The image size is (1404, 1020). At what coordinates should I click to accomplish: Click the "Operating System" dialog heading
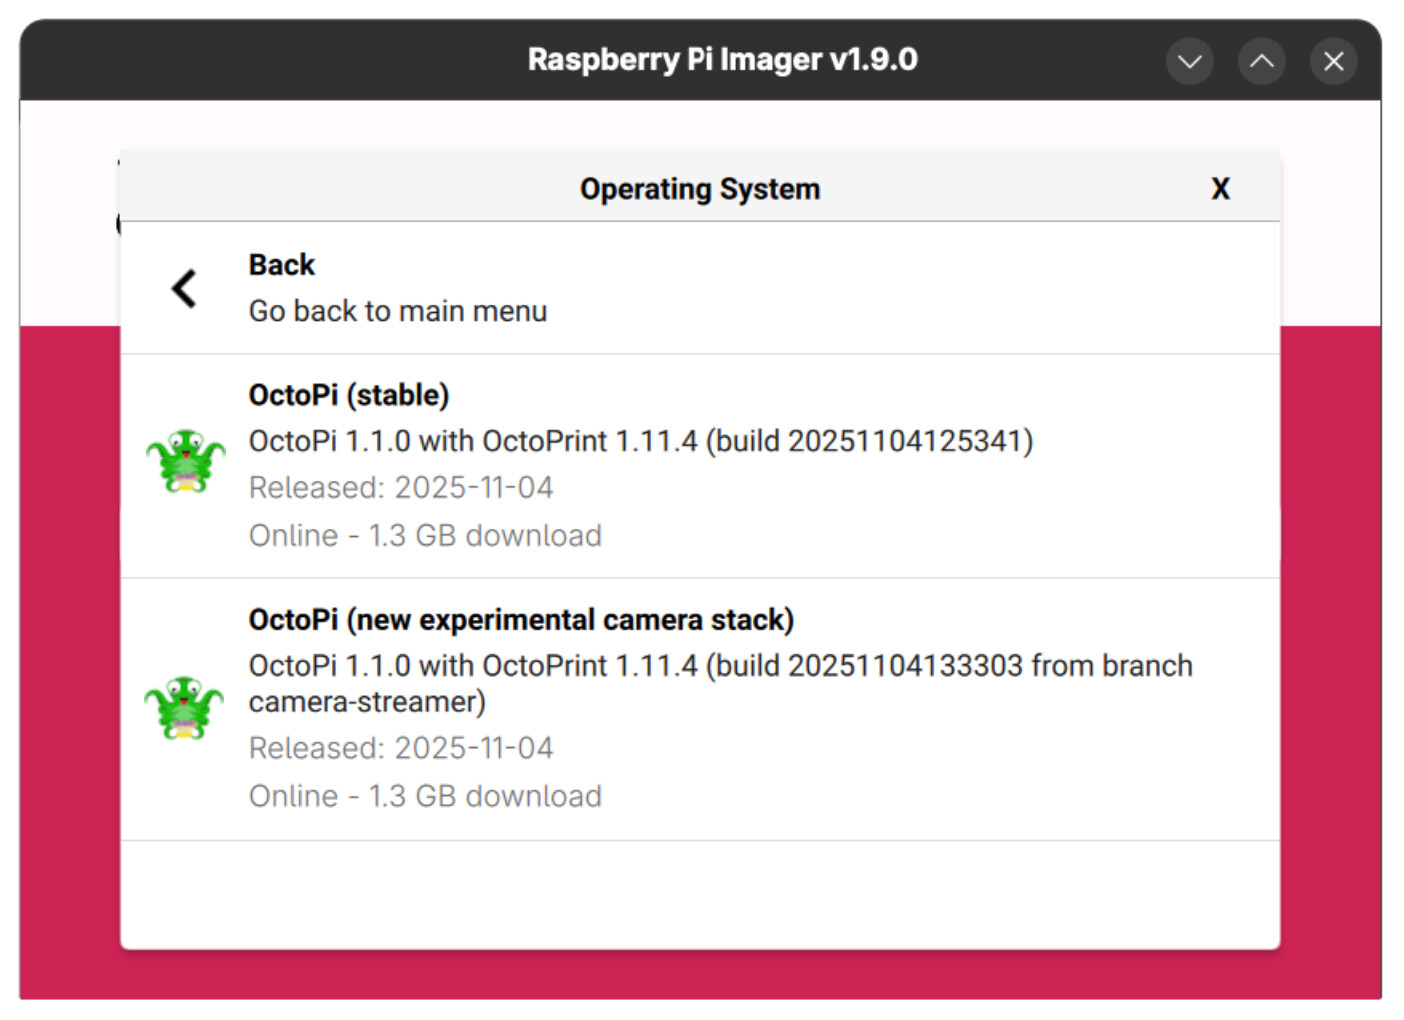(699, 189)
